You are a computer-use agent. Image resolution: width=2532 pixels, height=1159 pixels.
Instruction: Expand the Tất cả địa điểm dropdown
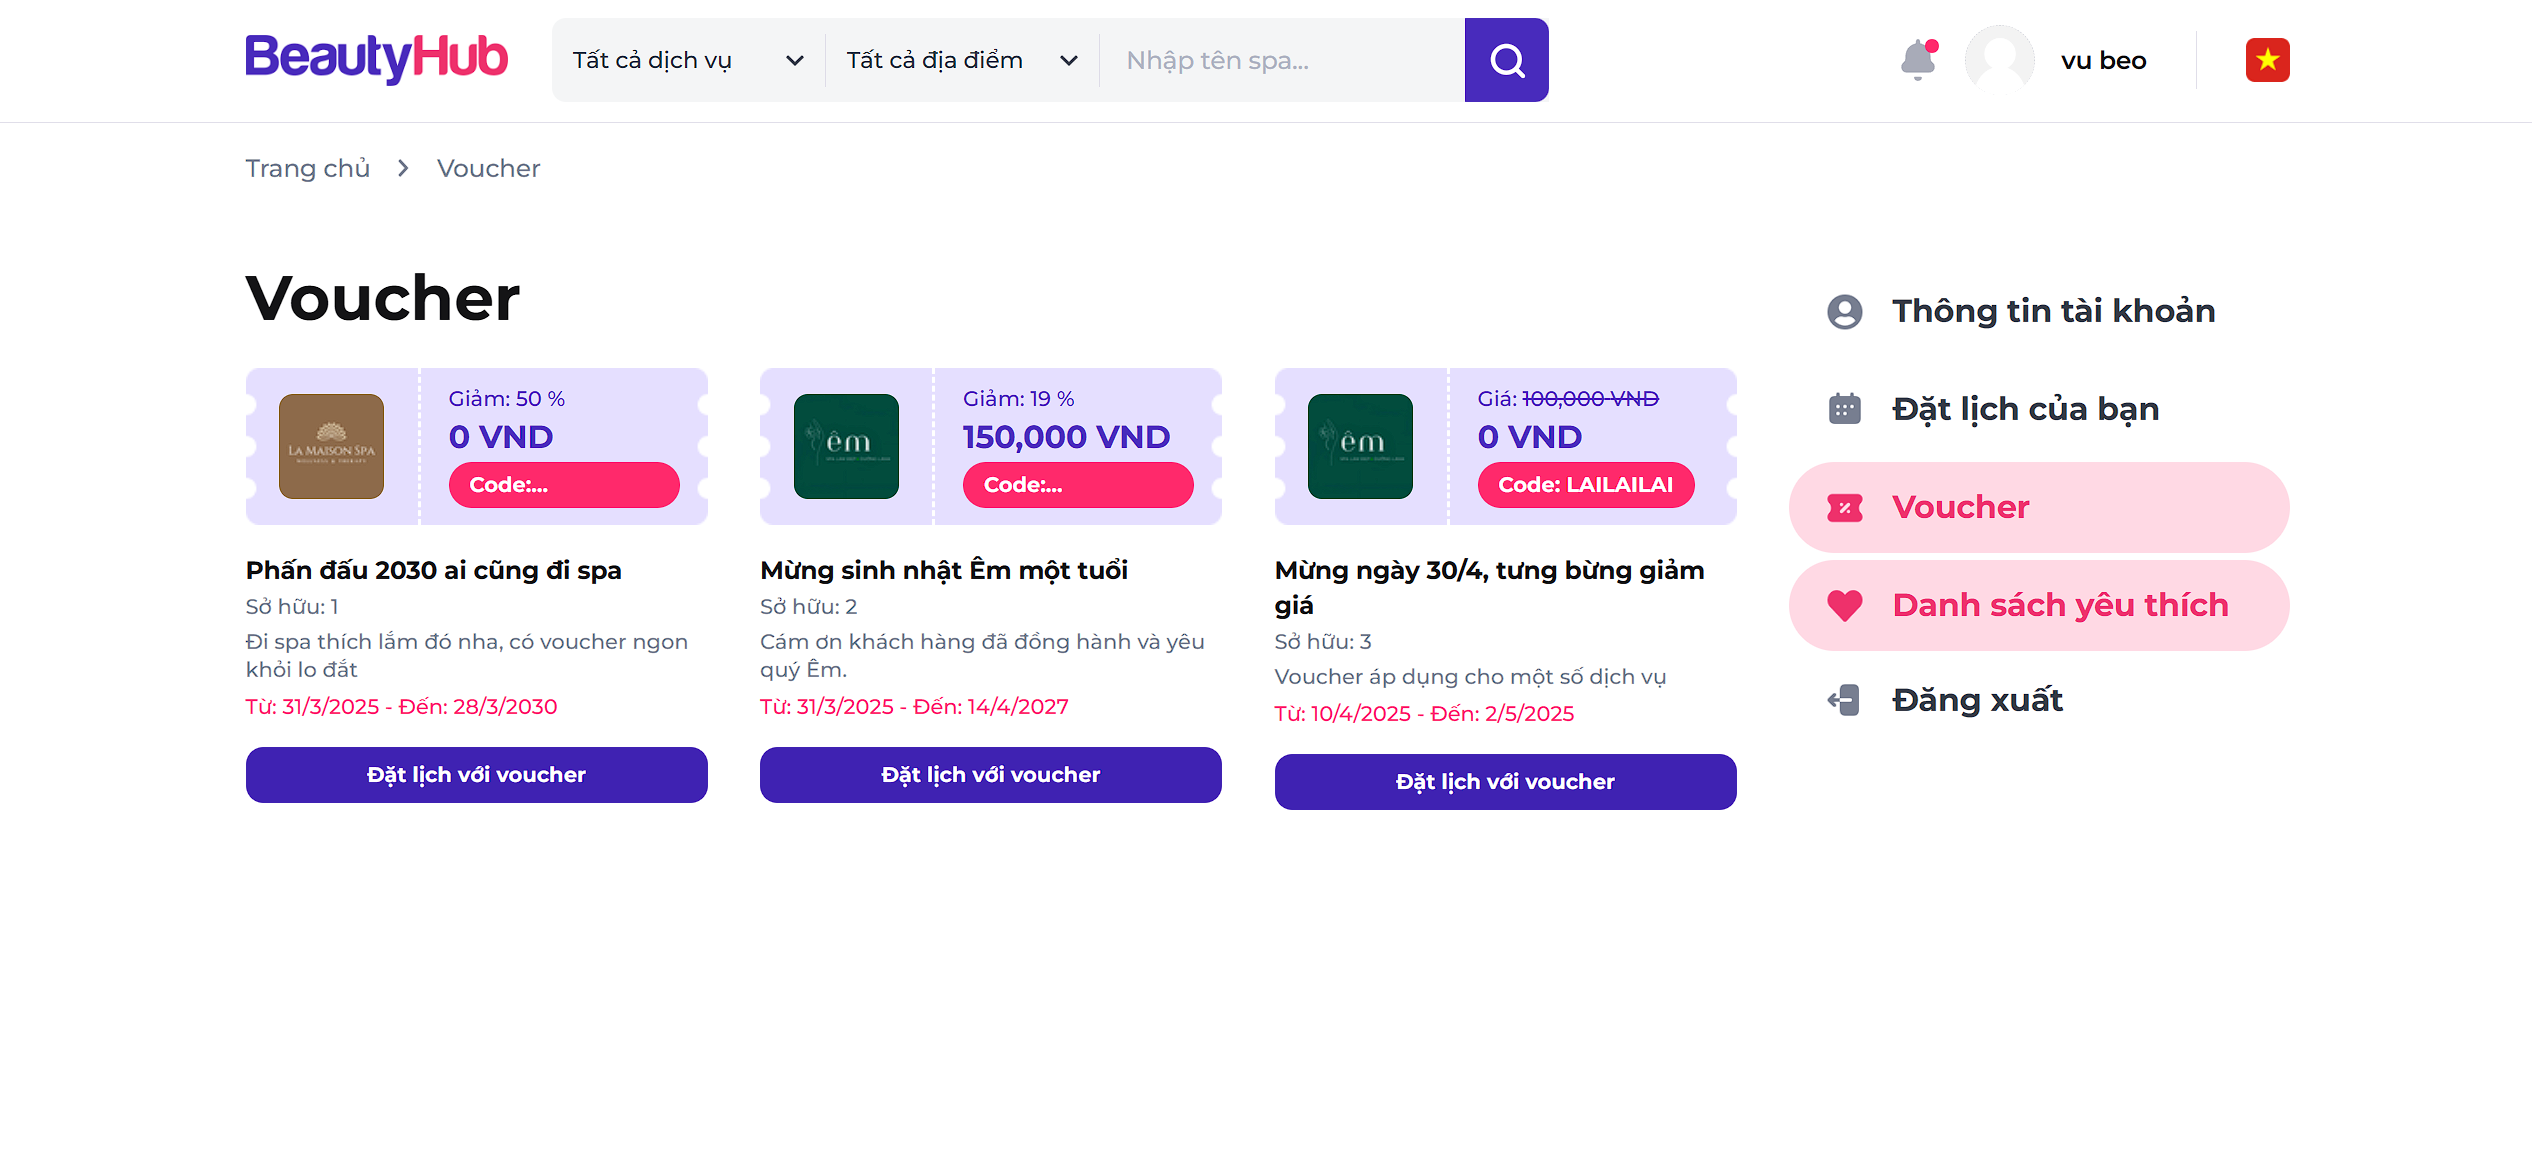(x=962, y=60)
